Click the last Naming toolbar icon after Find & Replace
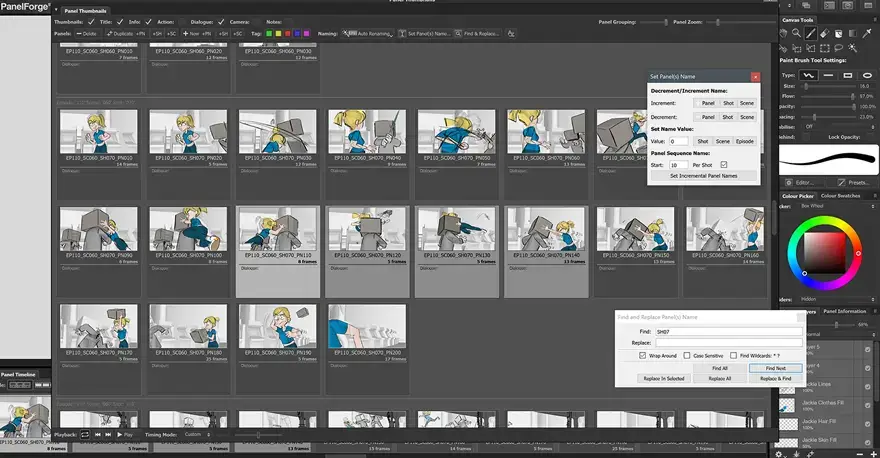This screenshot has height=458, width=880. point(511,34)
